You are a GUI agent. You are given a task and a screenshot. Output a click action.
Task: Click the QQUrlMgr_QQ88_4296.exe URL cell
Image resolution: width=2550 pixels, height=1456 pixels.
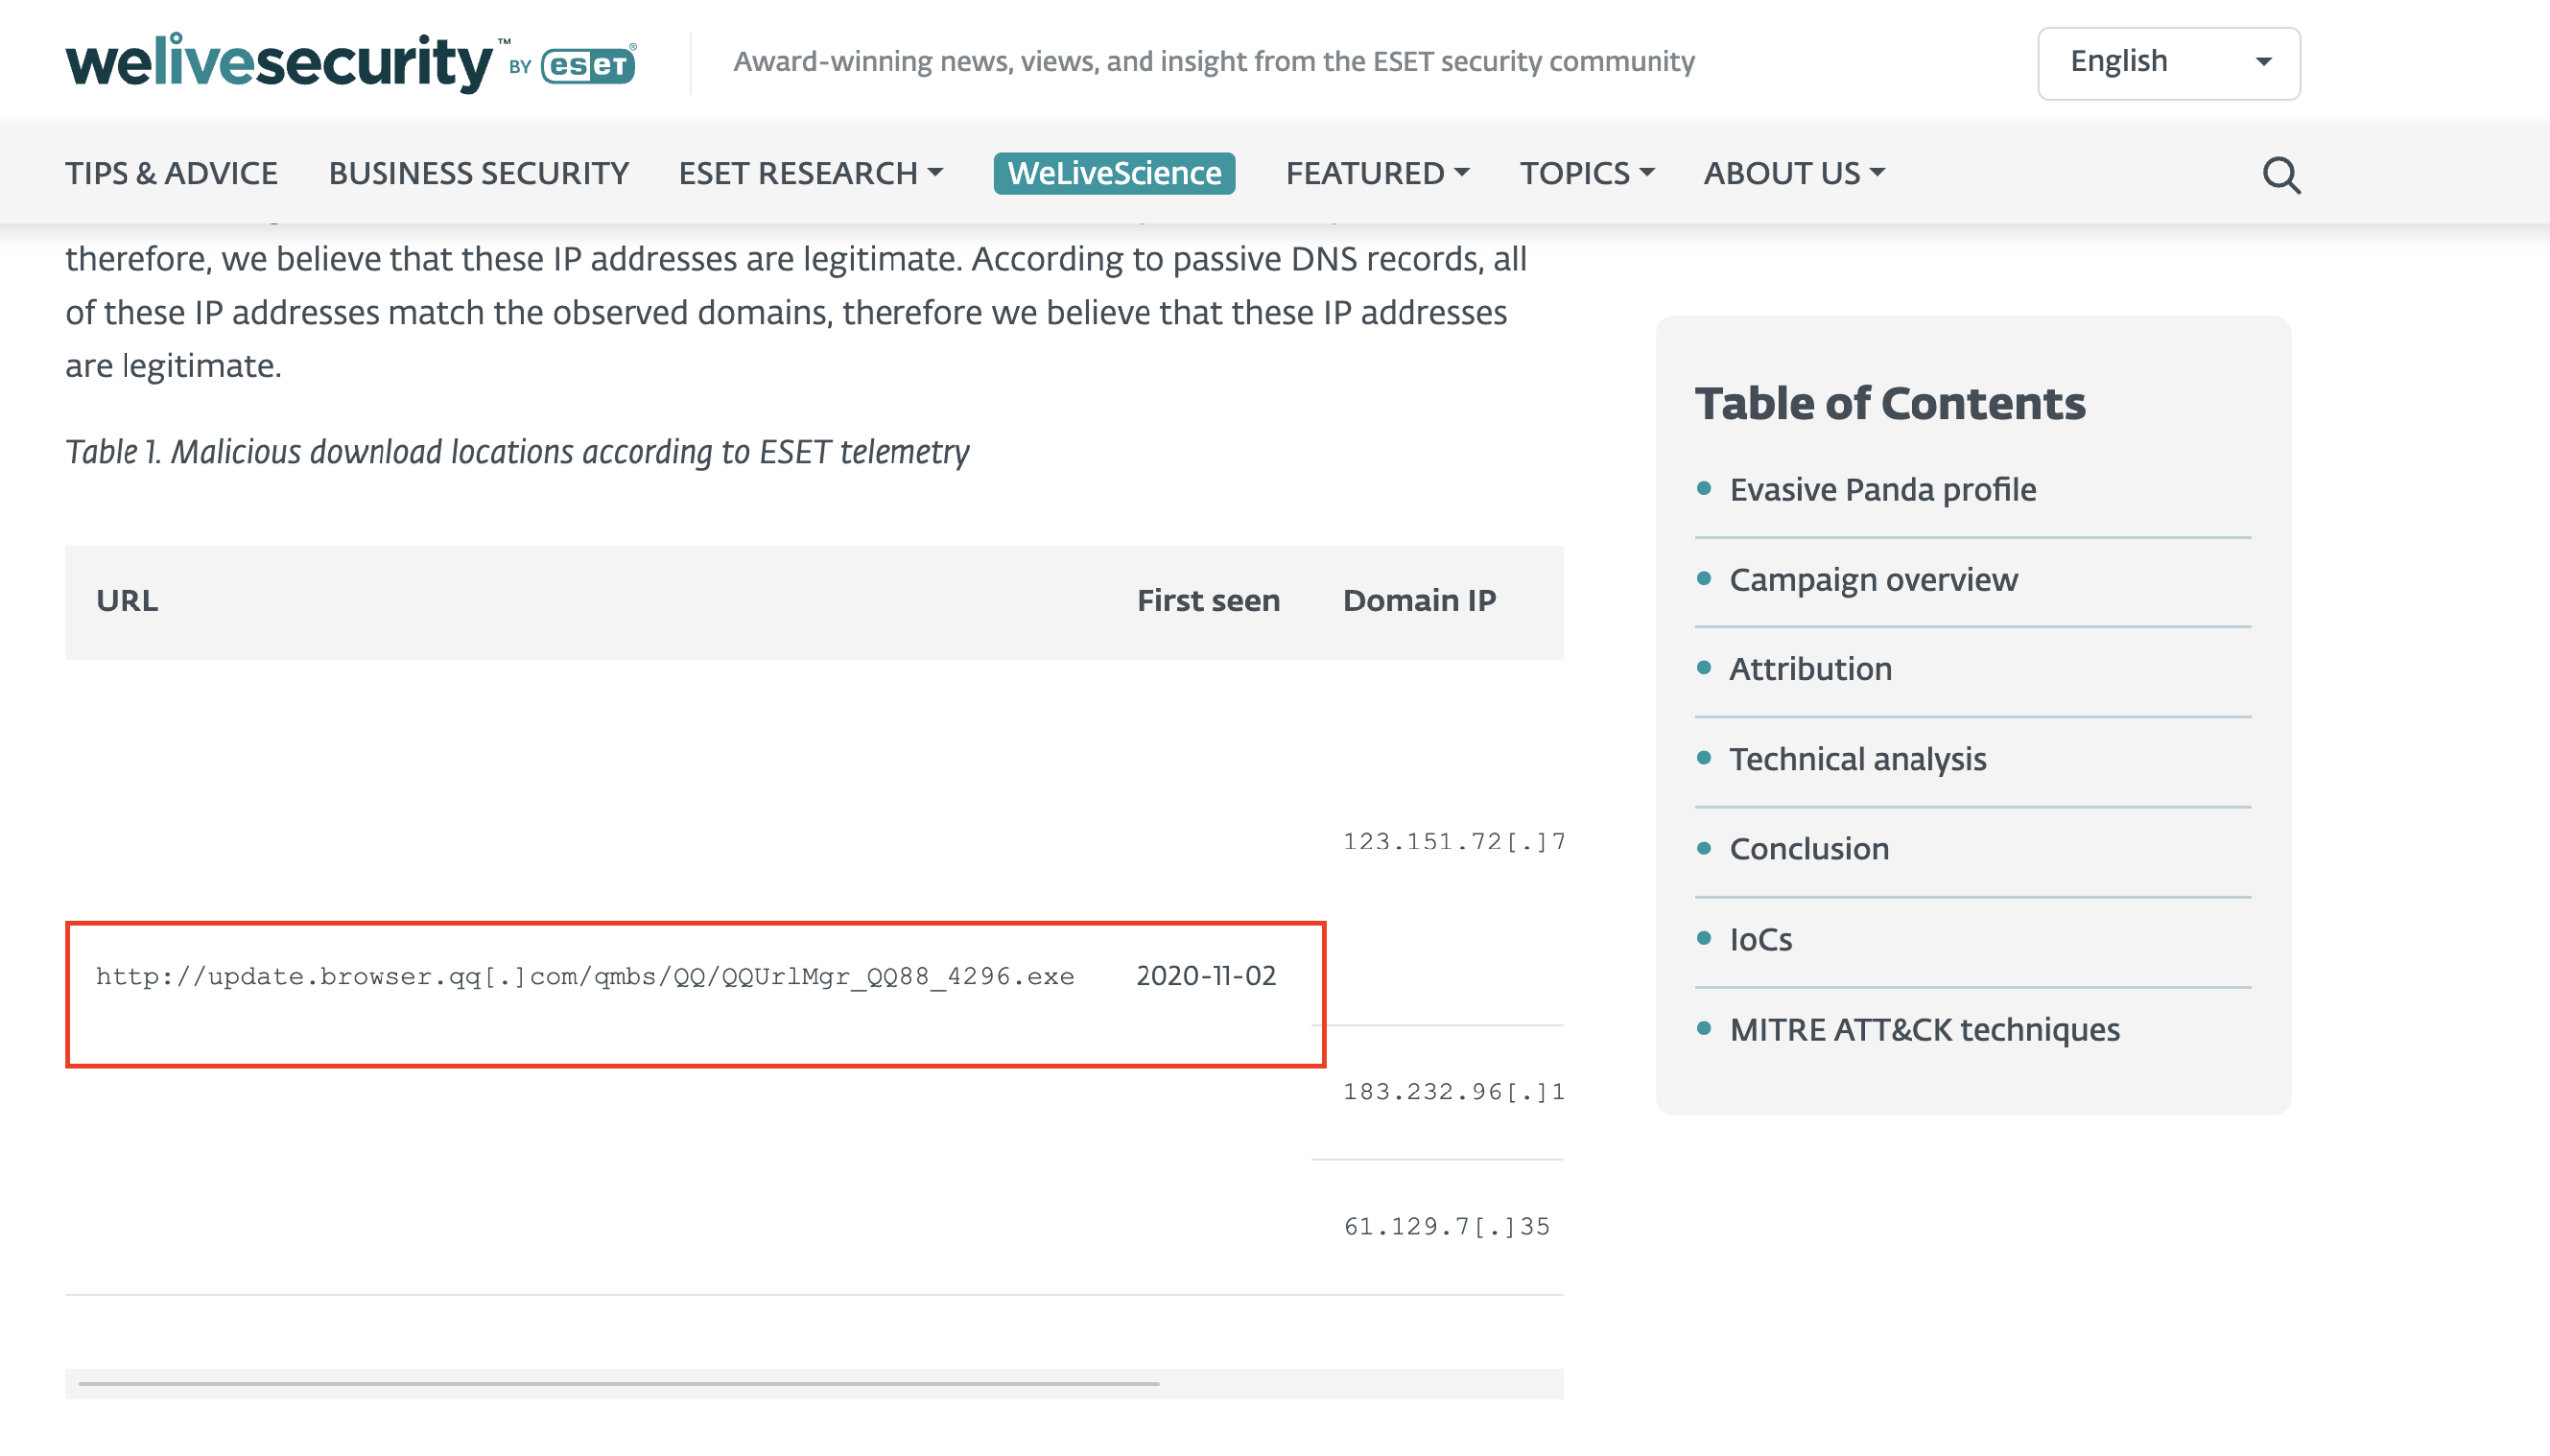pos(584,976)
